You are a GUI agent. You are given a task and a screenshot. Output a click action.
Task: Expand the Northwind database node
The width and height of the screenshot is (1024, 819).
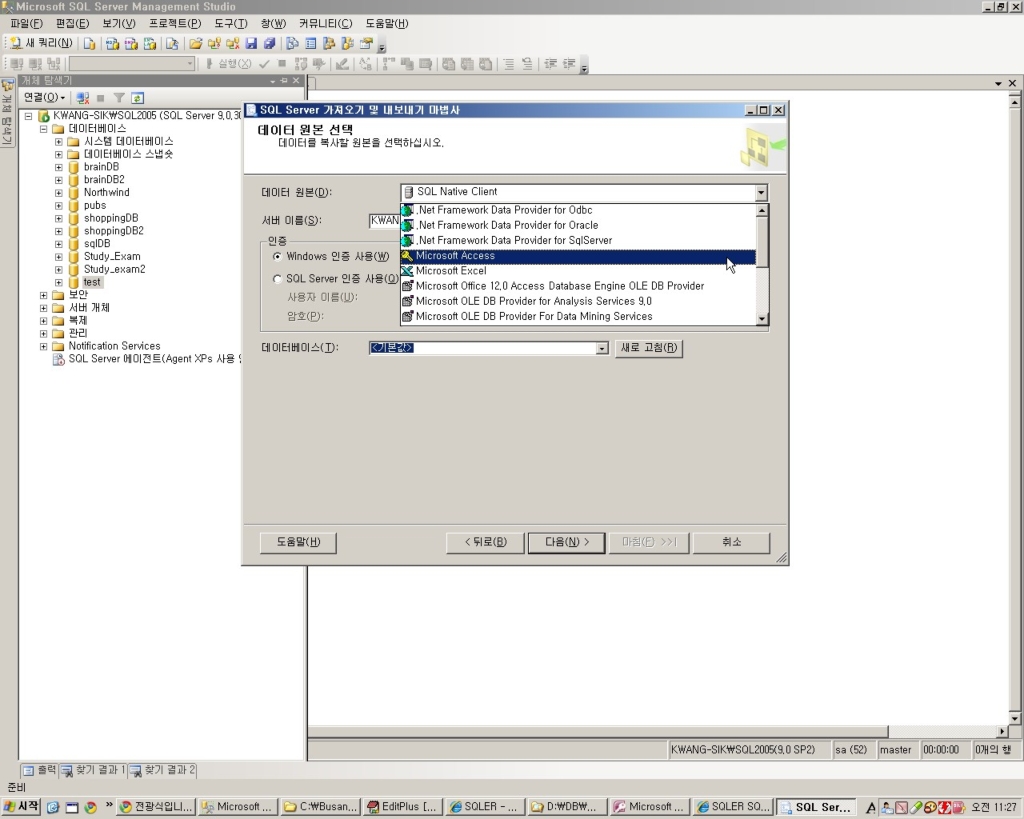59,193
